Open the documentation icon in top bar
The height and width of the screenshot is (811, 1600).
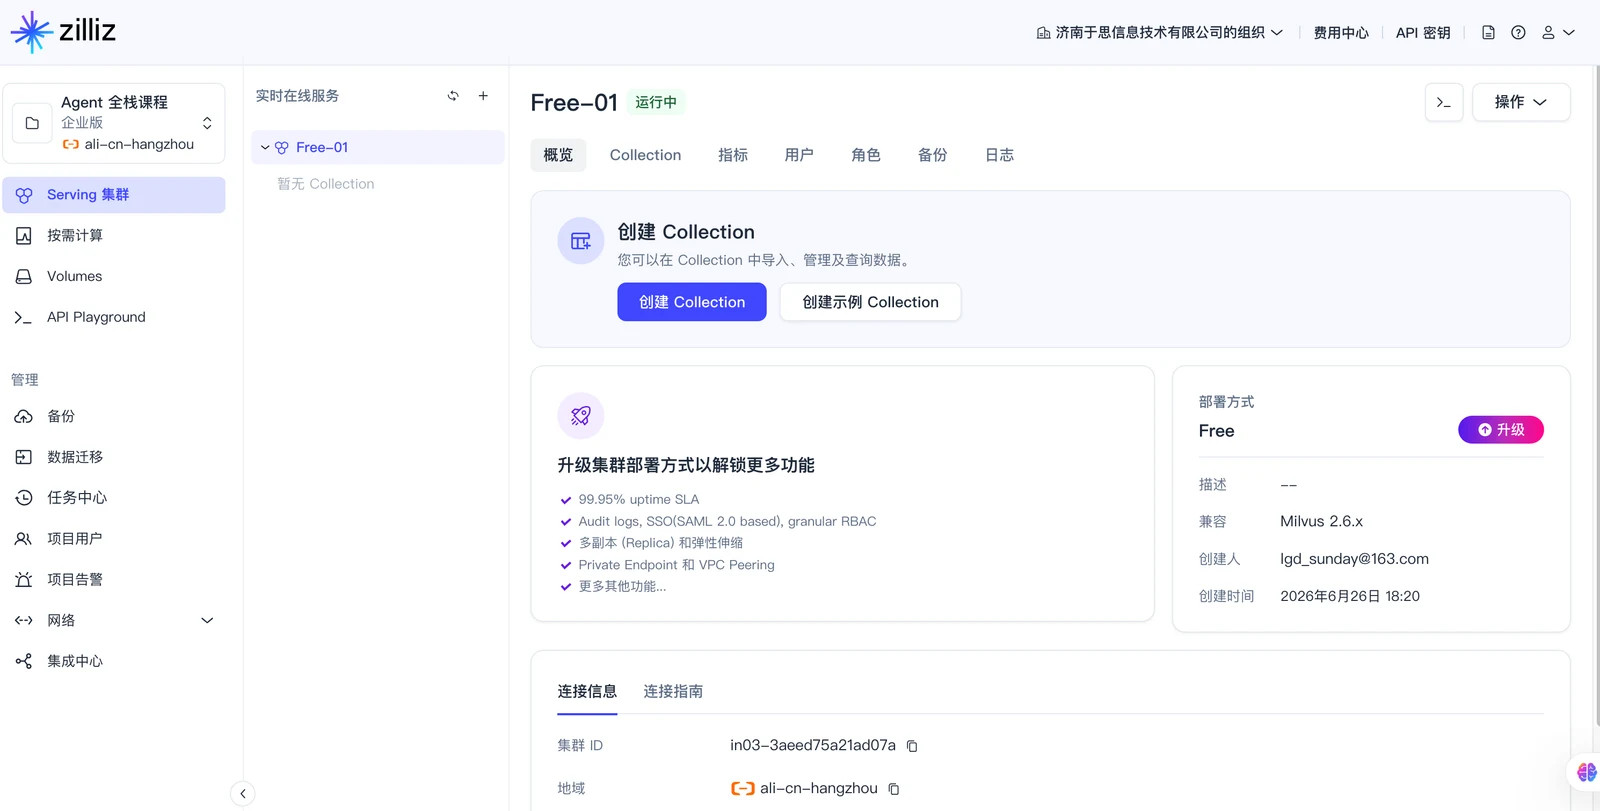point(1488,33)
